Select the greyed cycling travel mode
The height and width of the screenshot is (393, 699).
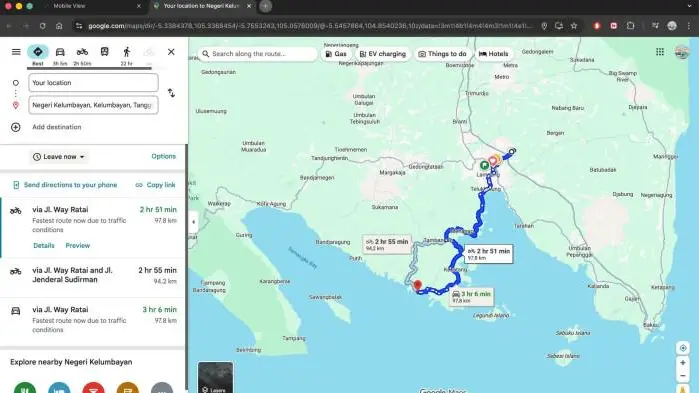(149, 53)
